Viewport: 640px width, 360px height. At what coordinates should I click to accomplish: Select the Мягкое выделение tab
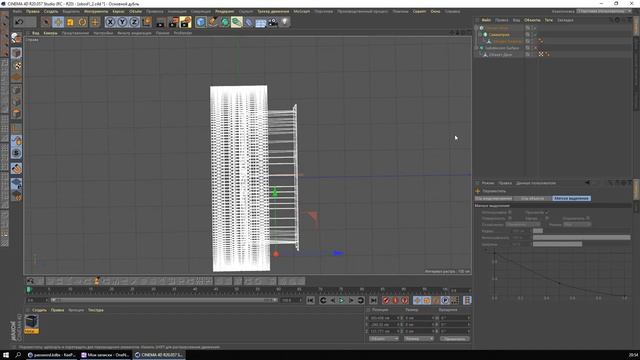(571, 198)
